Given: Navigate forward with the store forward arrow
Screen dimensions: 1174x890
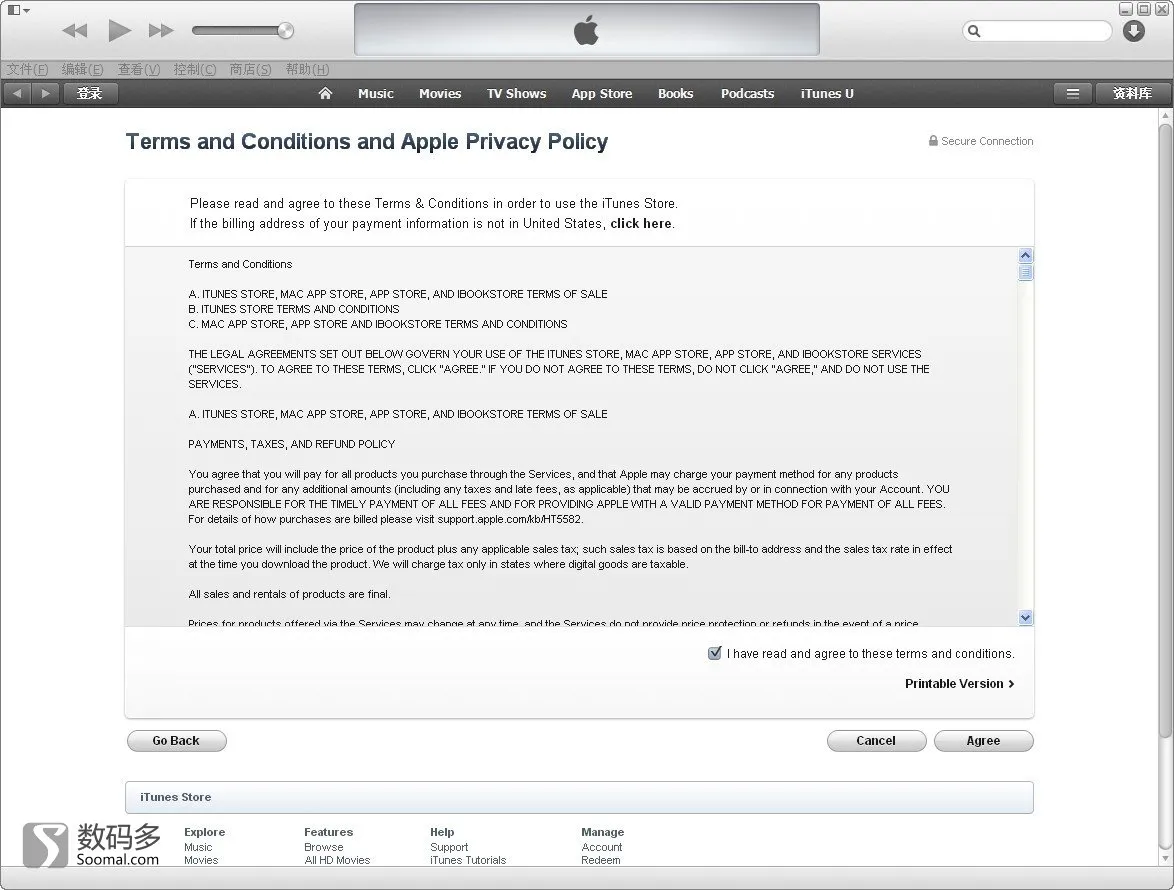Looking at the screenshot, I should [x=45, y=94].
